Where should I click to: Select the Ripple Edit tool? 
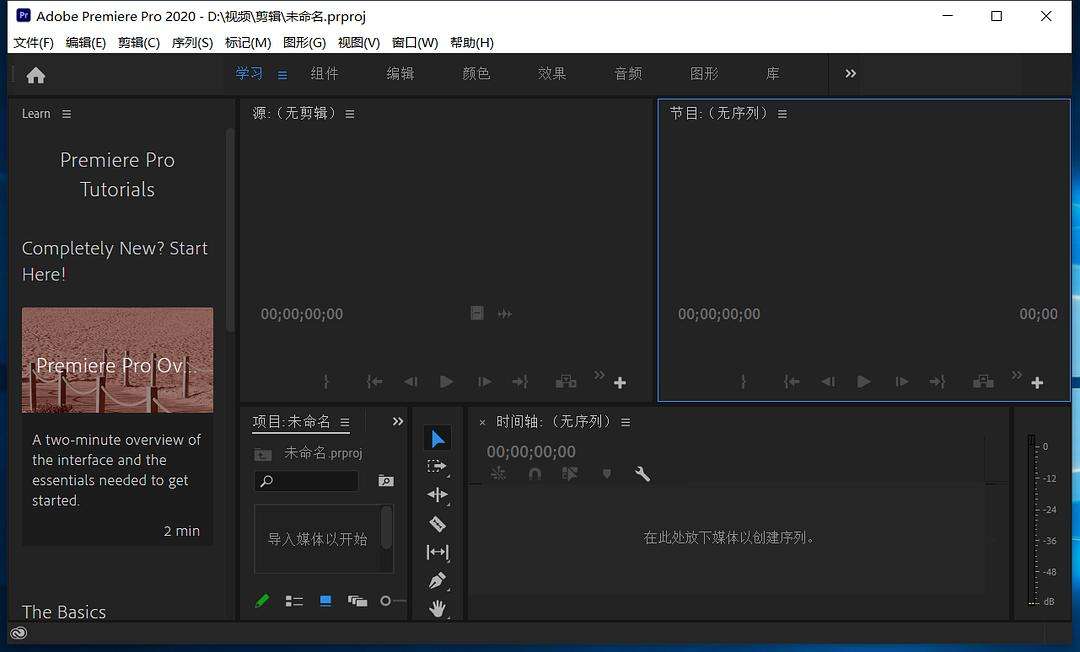[438, 494]
